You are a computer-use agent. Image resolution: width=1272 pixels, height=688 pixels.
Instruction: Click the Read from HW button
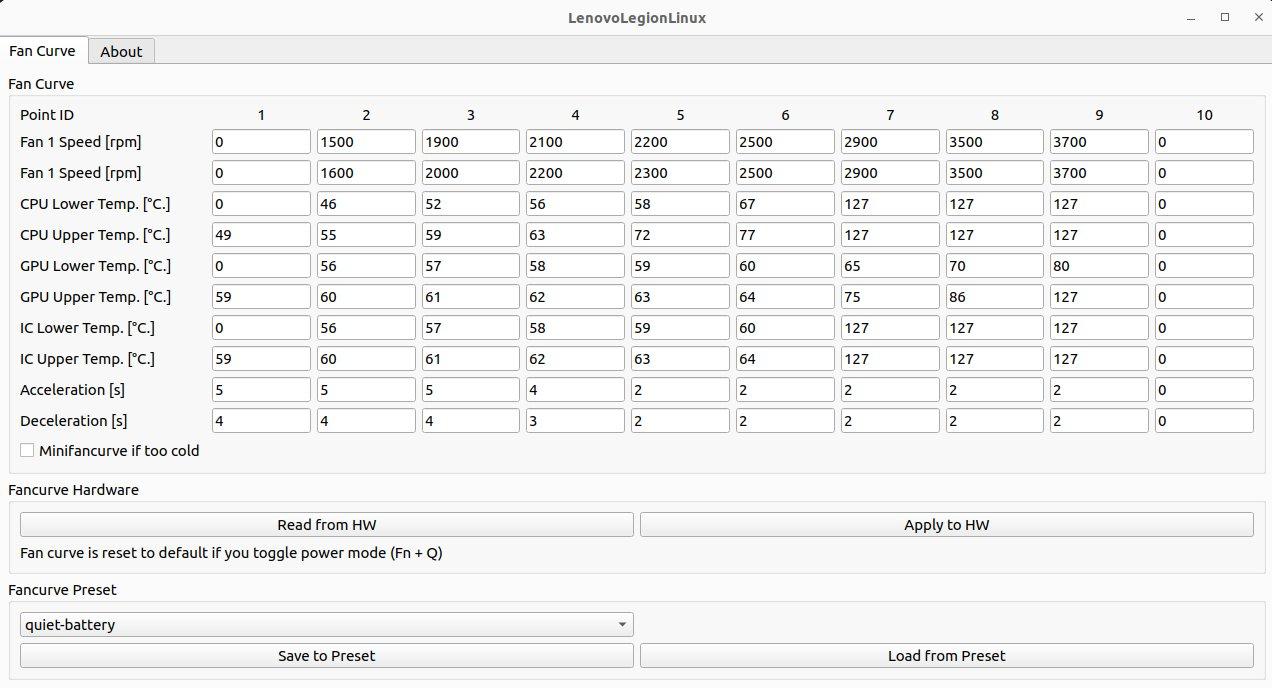(327, 525)
